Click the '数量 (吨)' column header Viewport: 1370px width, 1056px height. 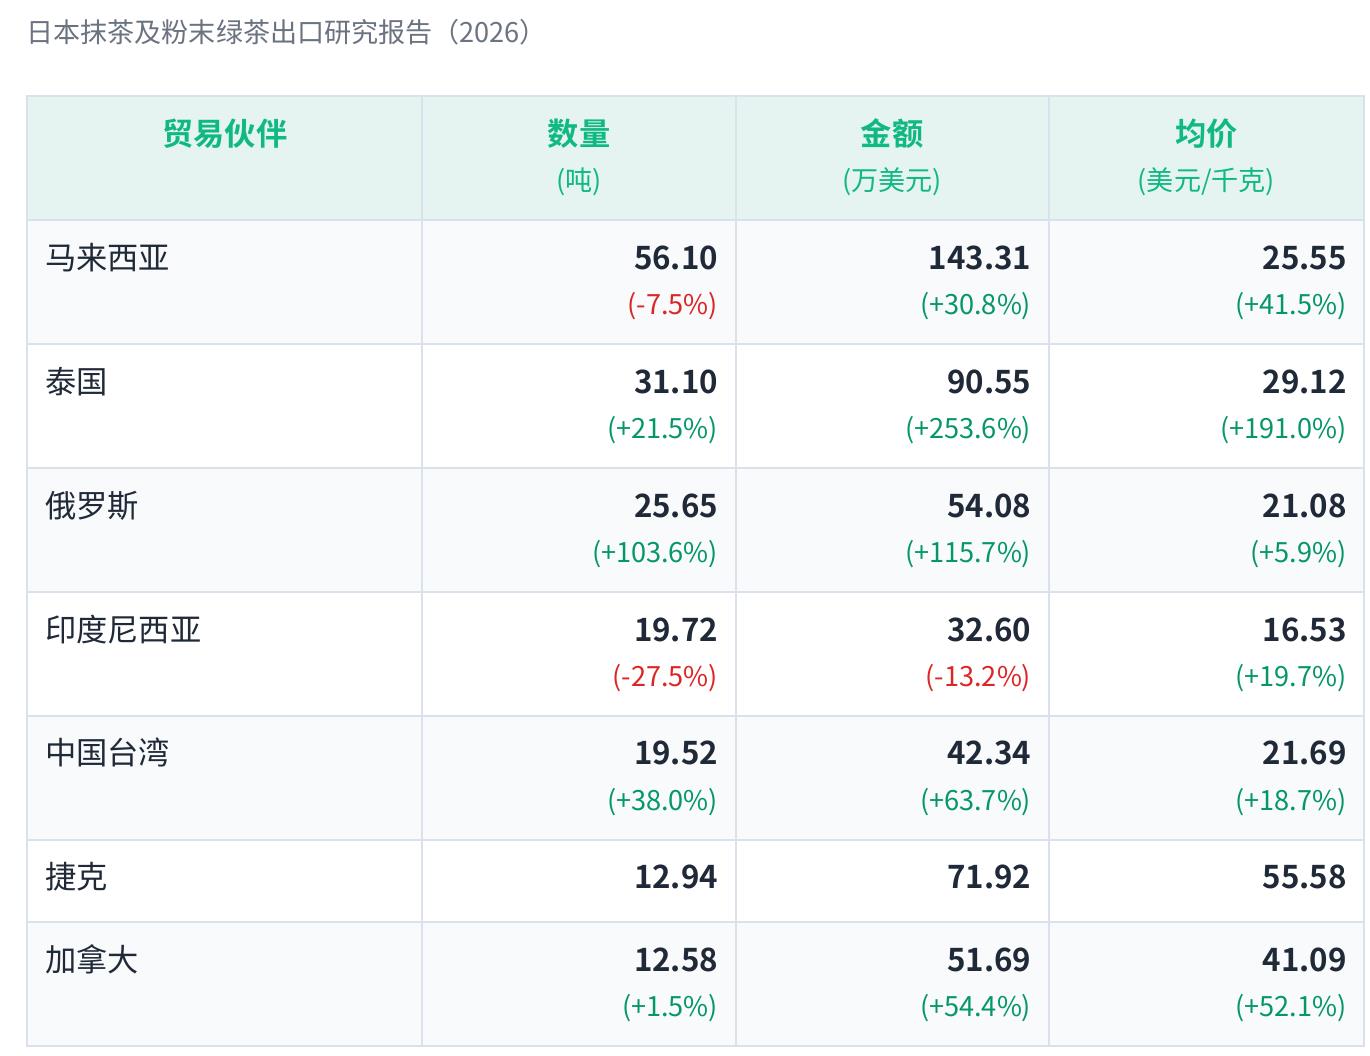[x=579, y=158]
